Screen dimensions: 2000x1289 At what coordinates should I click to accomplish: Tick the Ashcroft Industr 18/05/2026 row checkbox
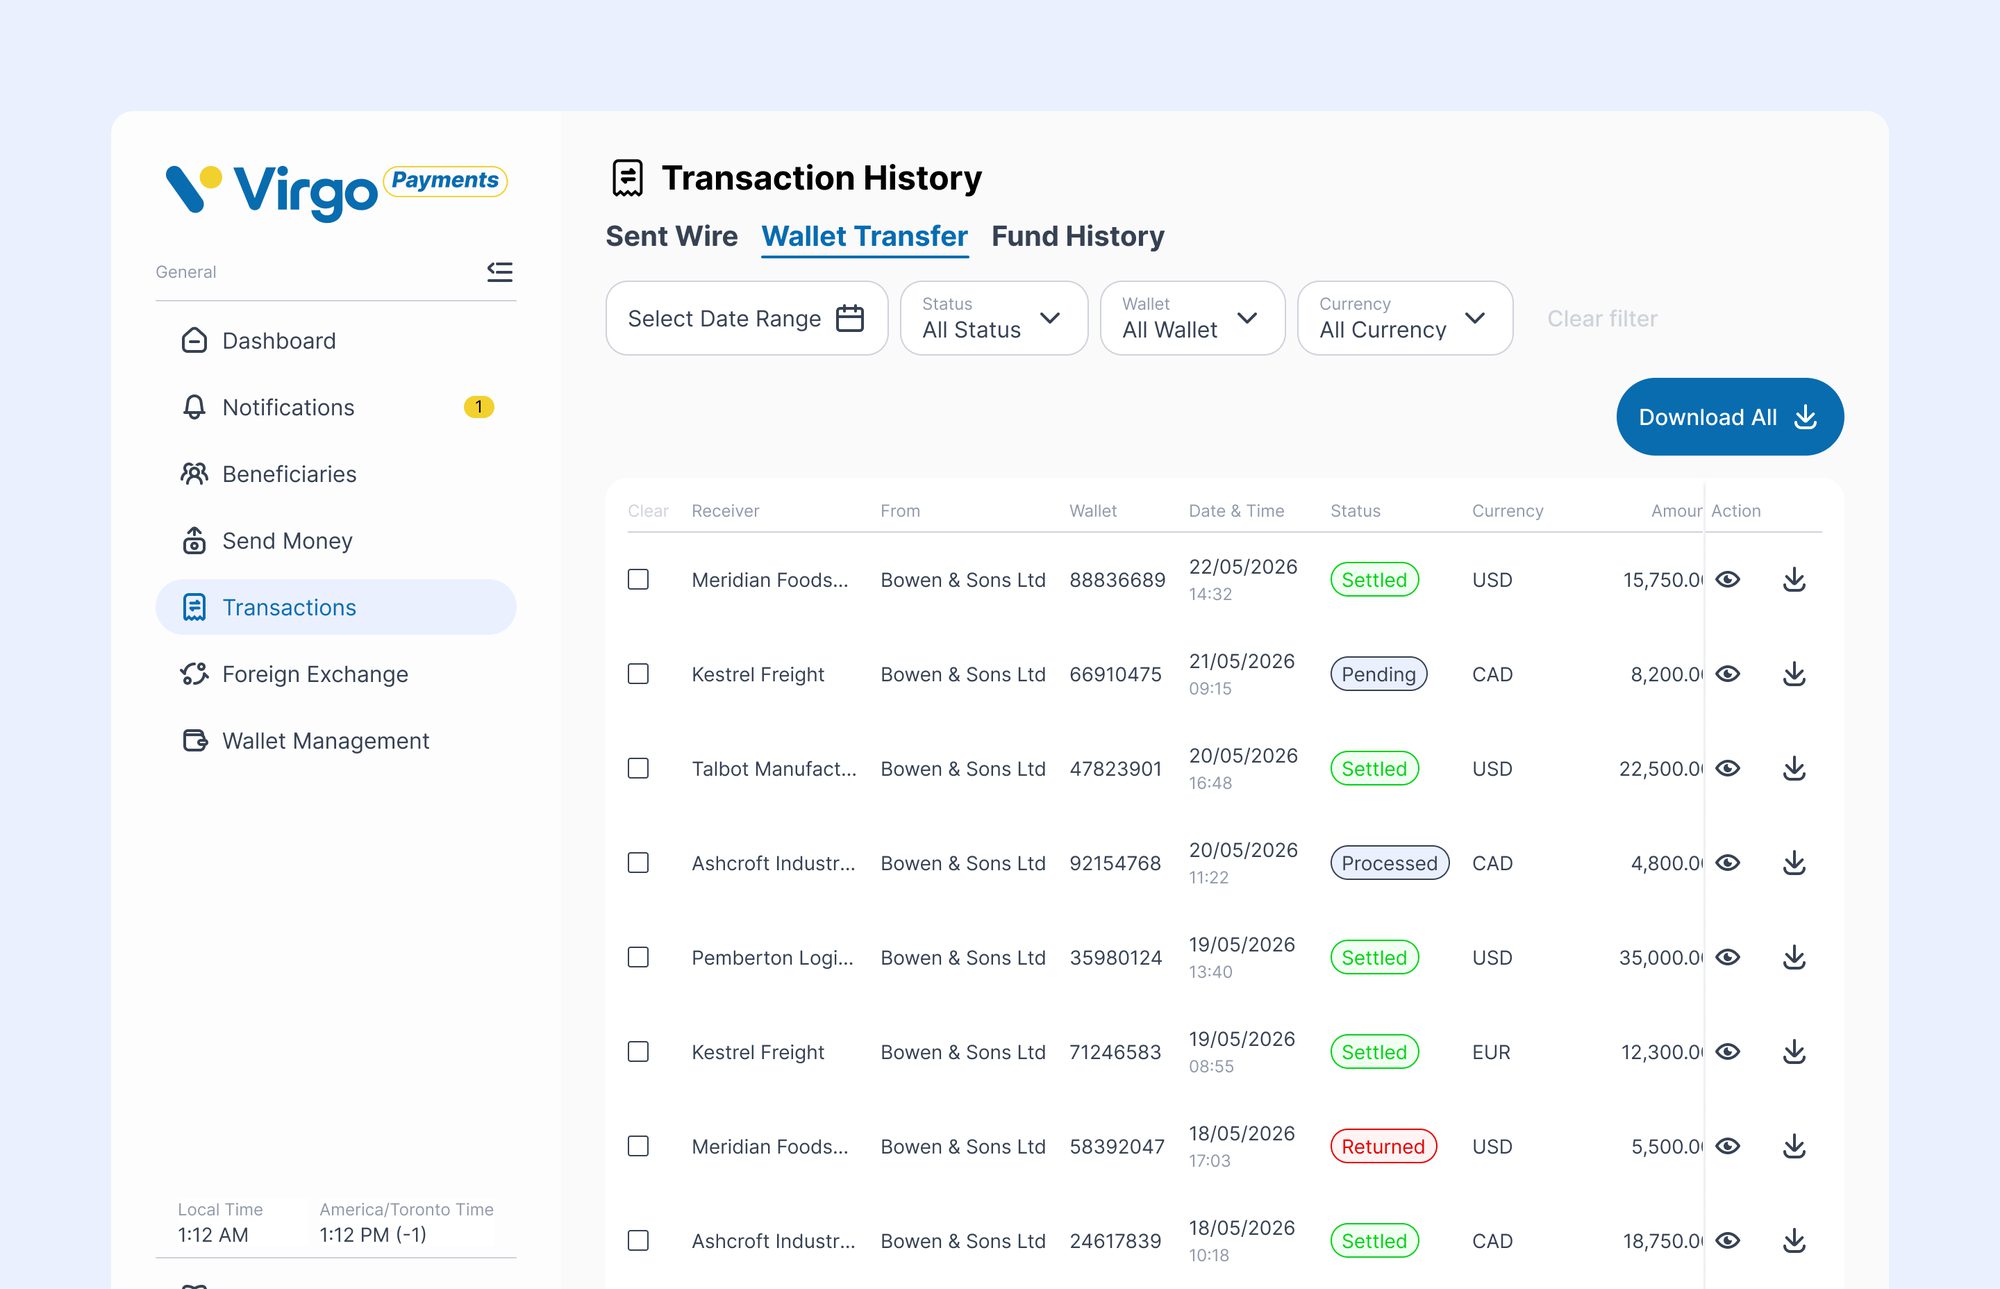[x=638, y=1241]
